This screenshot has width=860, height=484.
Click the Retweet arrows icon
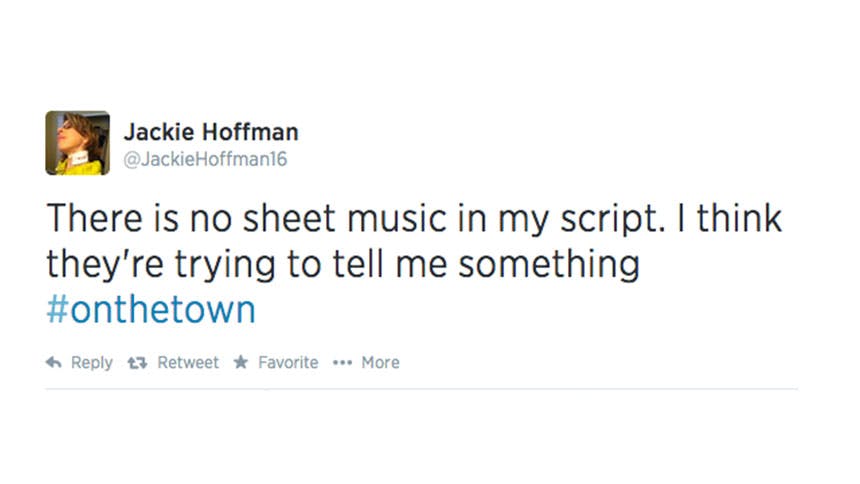pyautogui.click(x=138, y=363)
